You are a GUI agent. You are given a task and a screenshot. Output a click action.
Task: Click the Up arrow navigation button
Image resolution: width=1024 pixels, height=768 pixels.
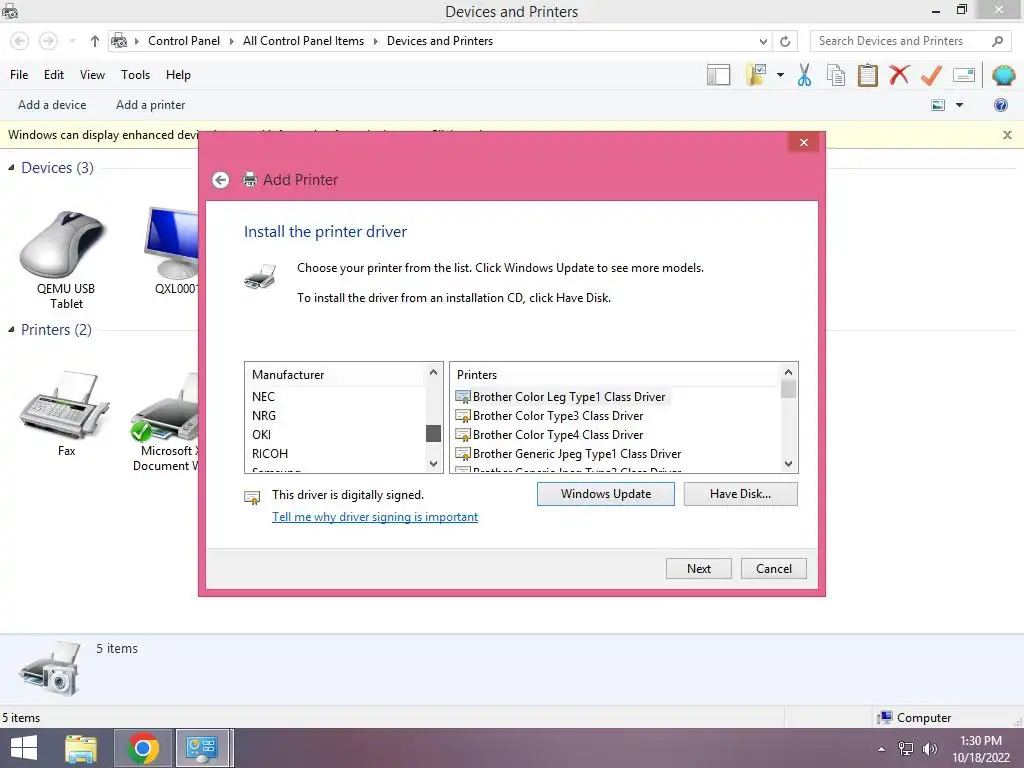tap(95, 41)
